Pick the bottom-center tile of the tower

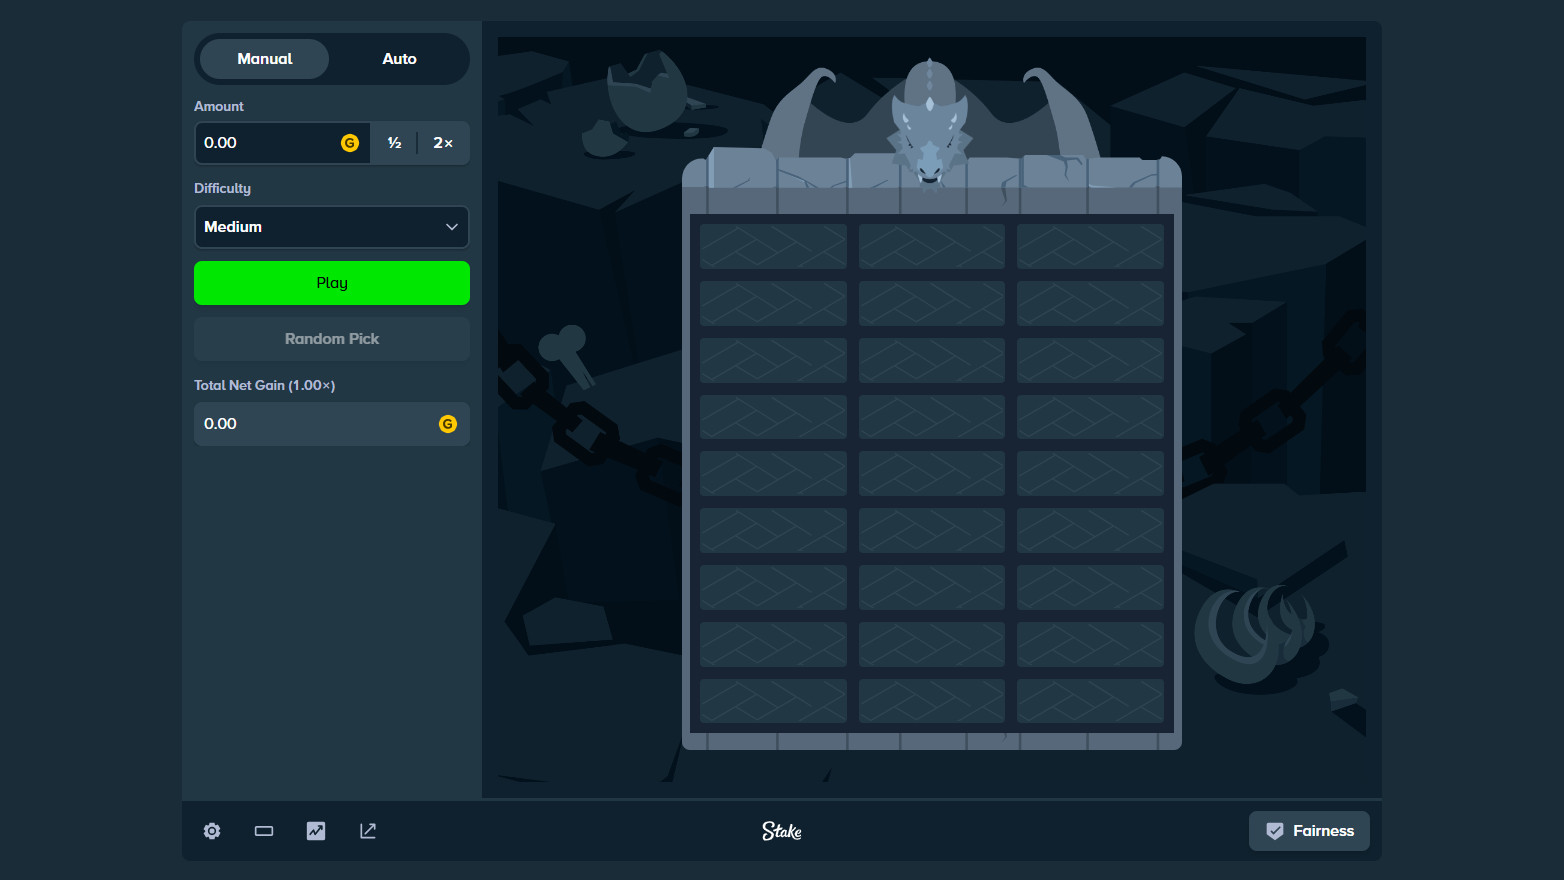pyautogui.click(x=931, y=701)
